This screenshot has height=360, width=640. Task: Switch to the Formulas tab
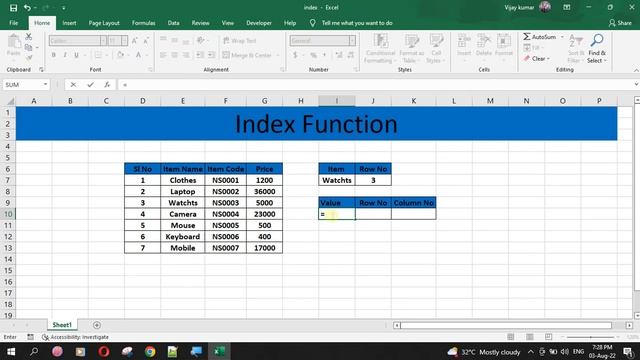tap(143, 23)
